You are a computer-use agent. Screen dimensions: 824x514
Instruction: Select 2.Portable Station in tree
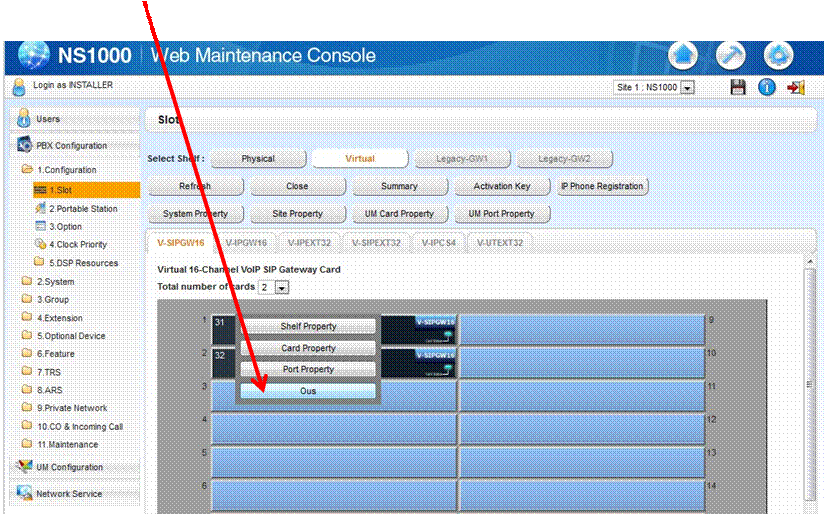[x=83, y=209]
